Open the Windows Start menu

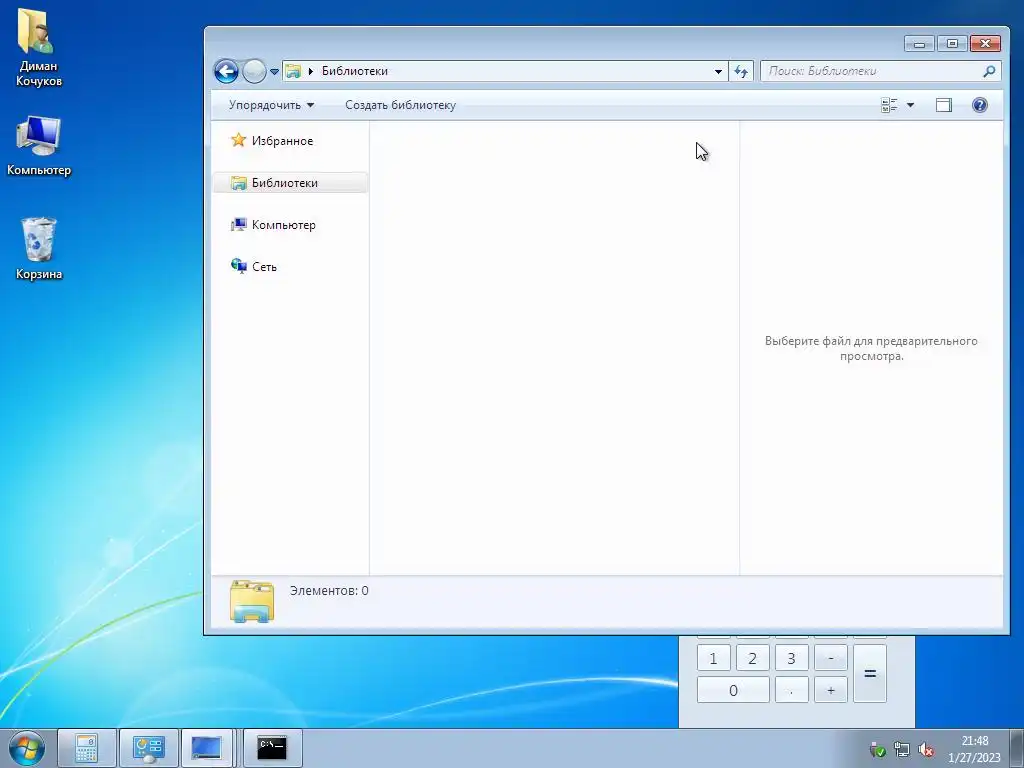(26, 748)
